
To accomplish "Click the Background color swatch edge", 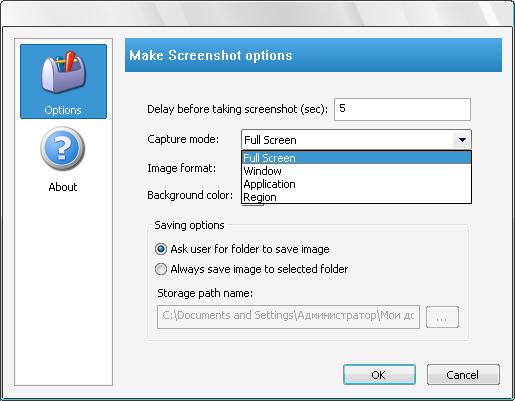I will click(x=253, y=205).
